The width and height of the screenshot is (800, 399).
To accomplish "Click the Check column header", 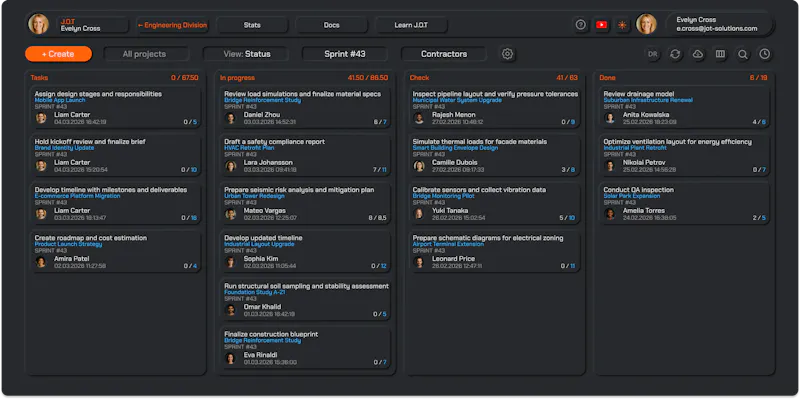I will click(x=419, y=78).
